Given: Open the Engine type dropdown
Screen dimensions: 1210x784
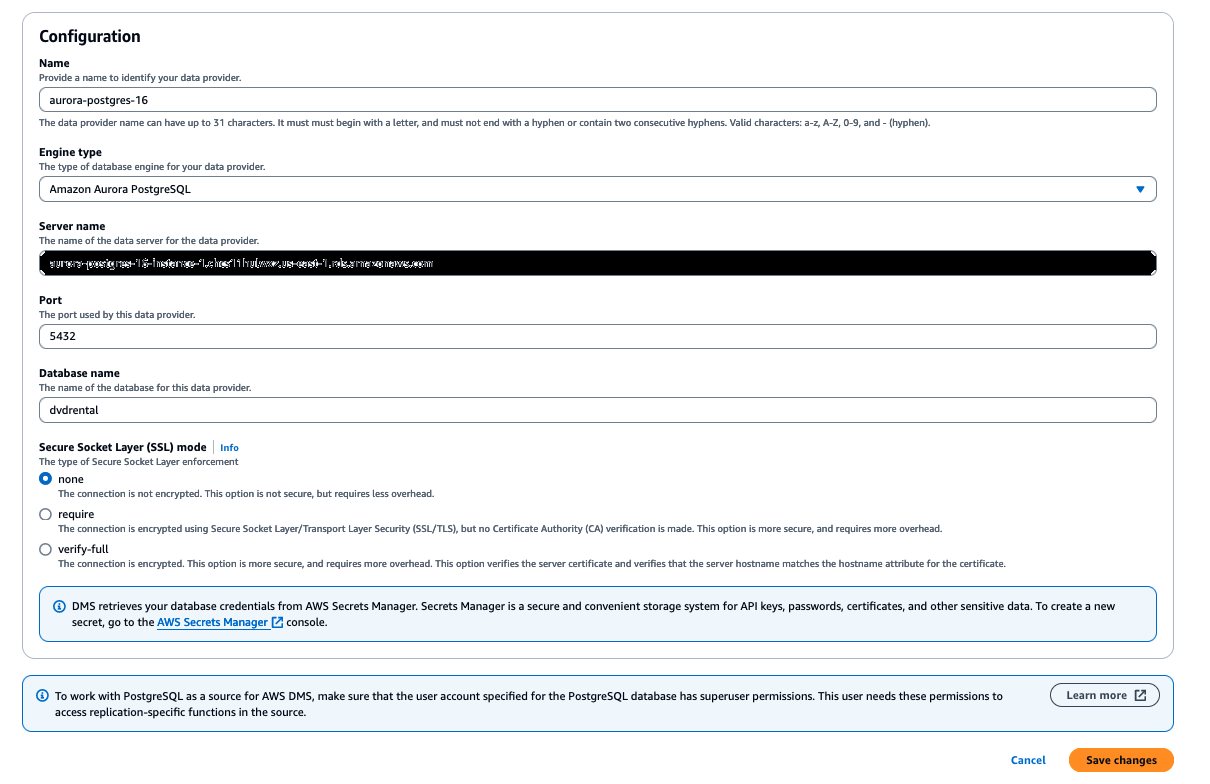Looking at the screenshot, I should tap(597, 189).
